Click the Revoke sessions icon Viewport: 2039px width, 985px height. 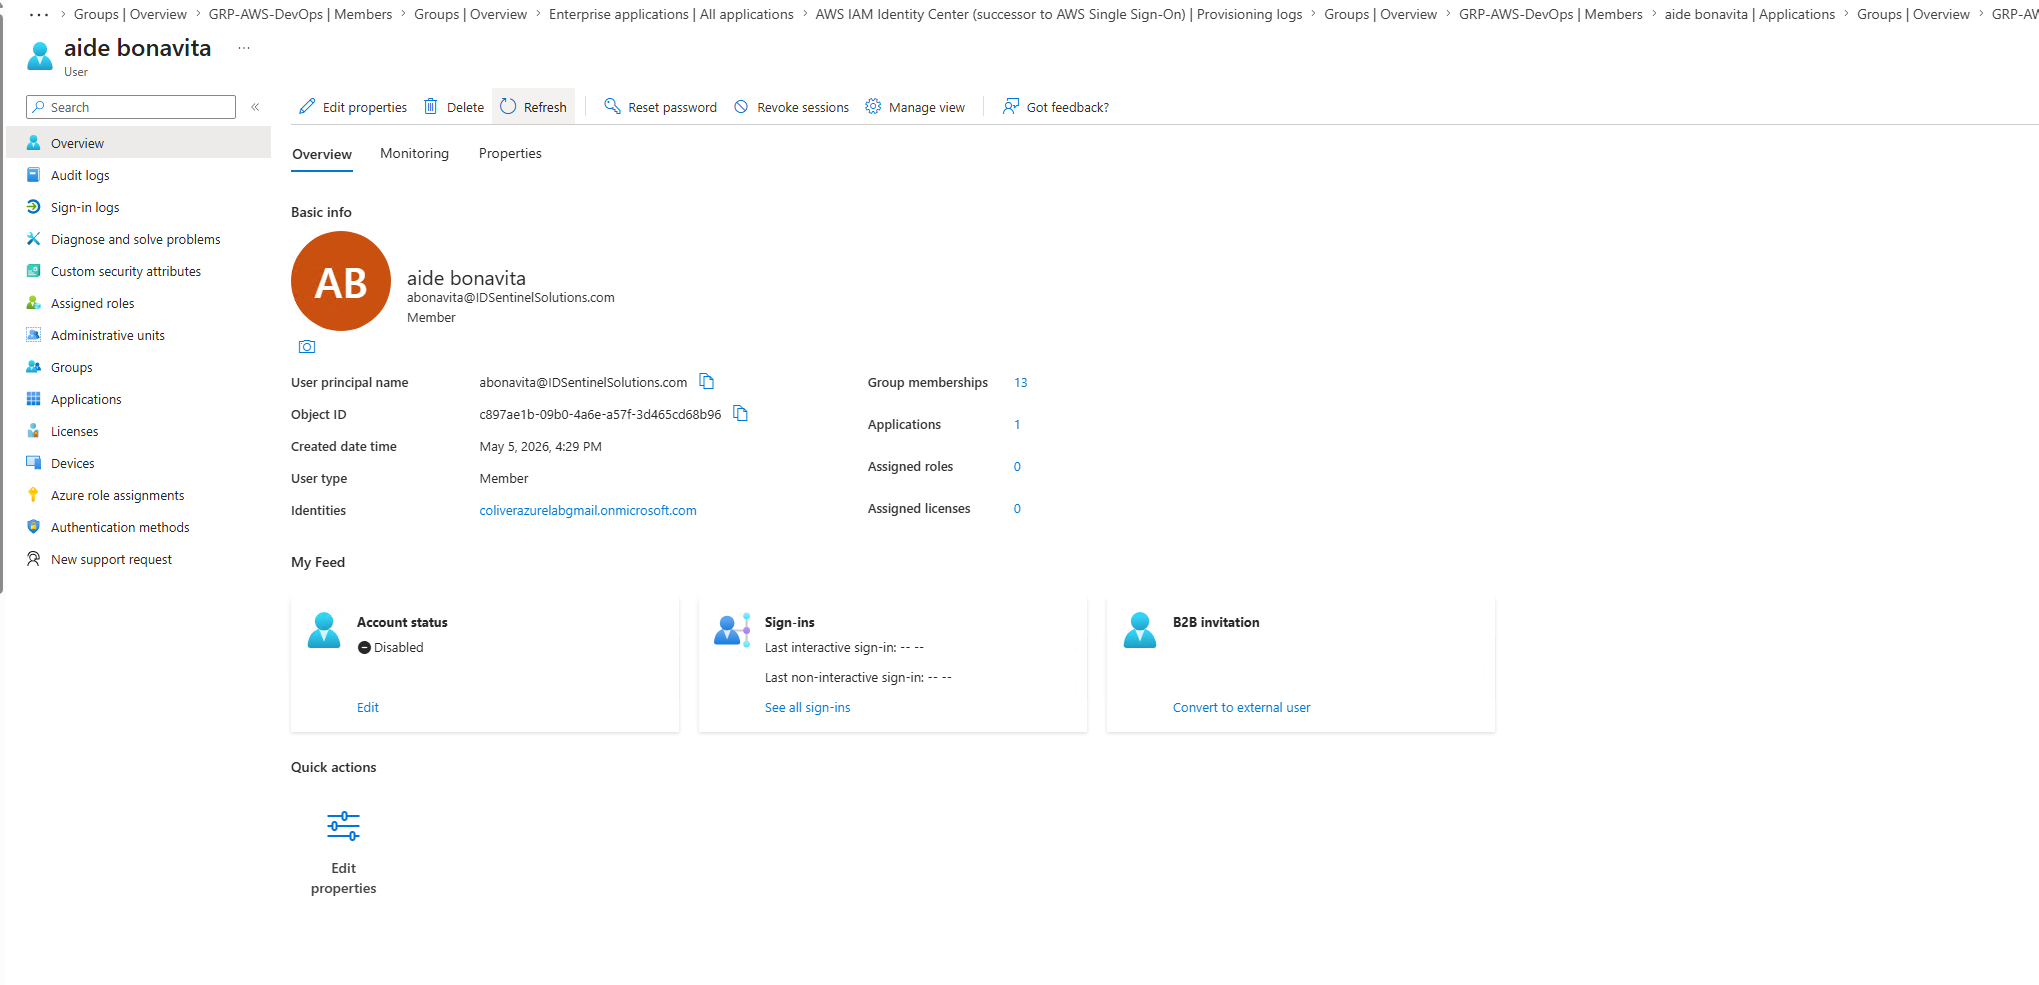click(741, 107)
